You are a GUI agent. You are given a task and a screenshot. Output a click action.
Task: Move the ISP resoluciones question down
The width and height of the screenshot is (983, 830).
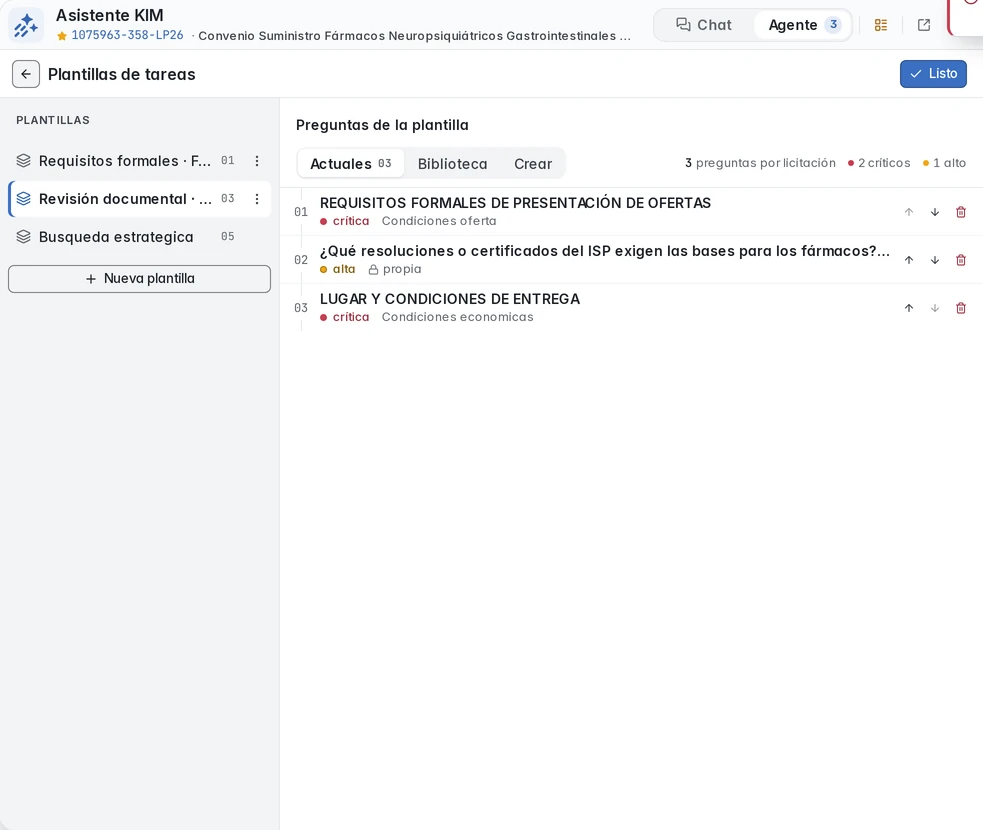click(x=935, y=260)
